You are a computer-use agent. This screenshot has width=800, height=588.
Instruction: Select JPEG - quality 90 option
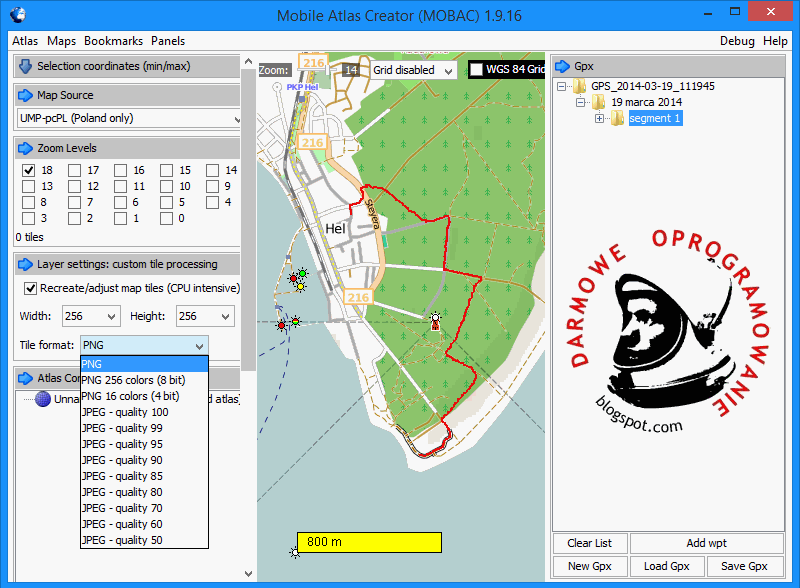pos(144,460)
